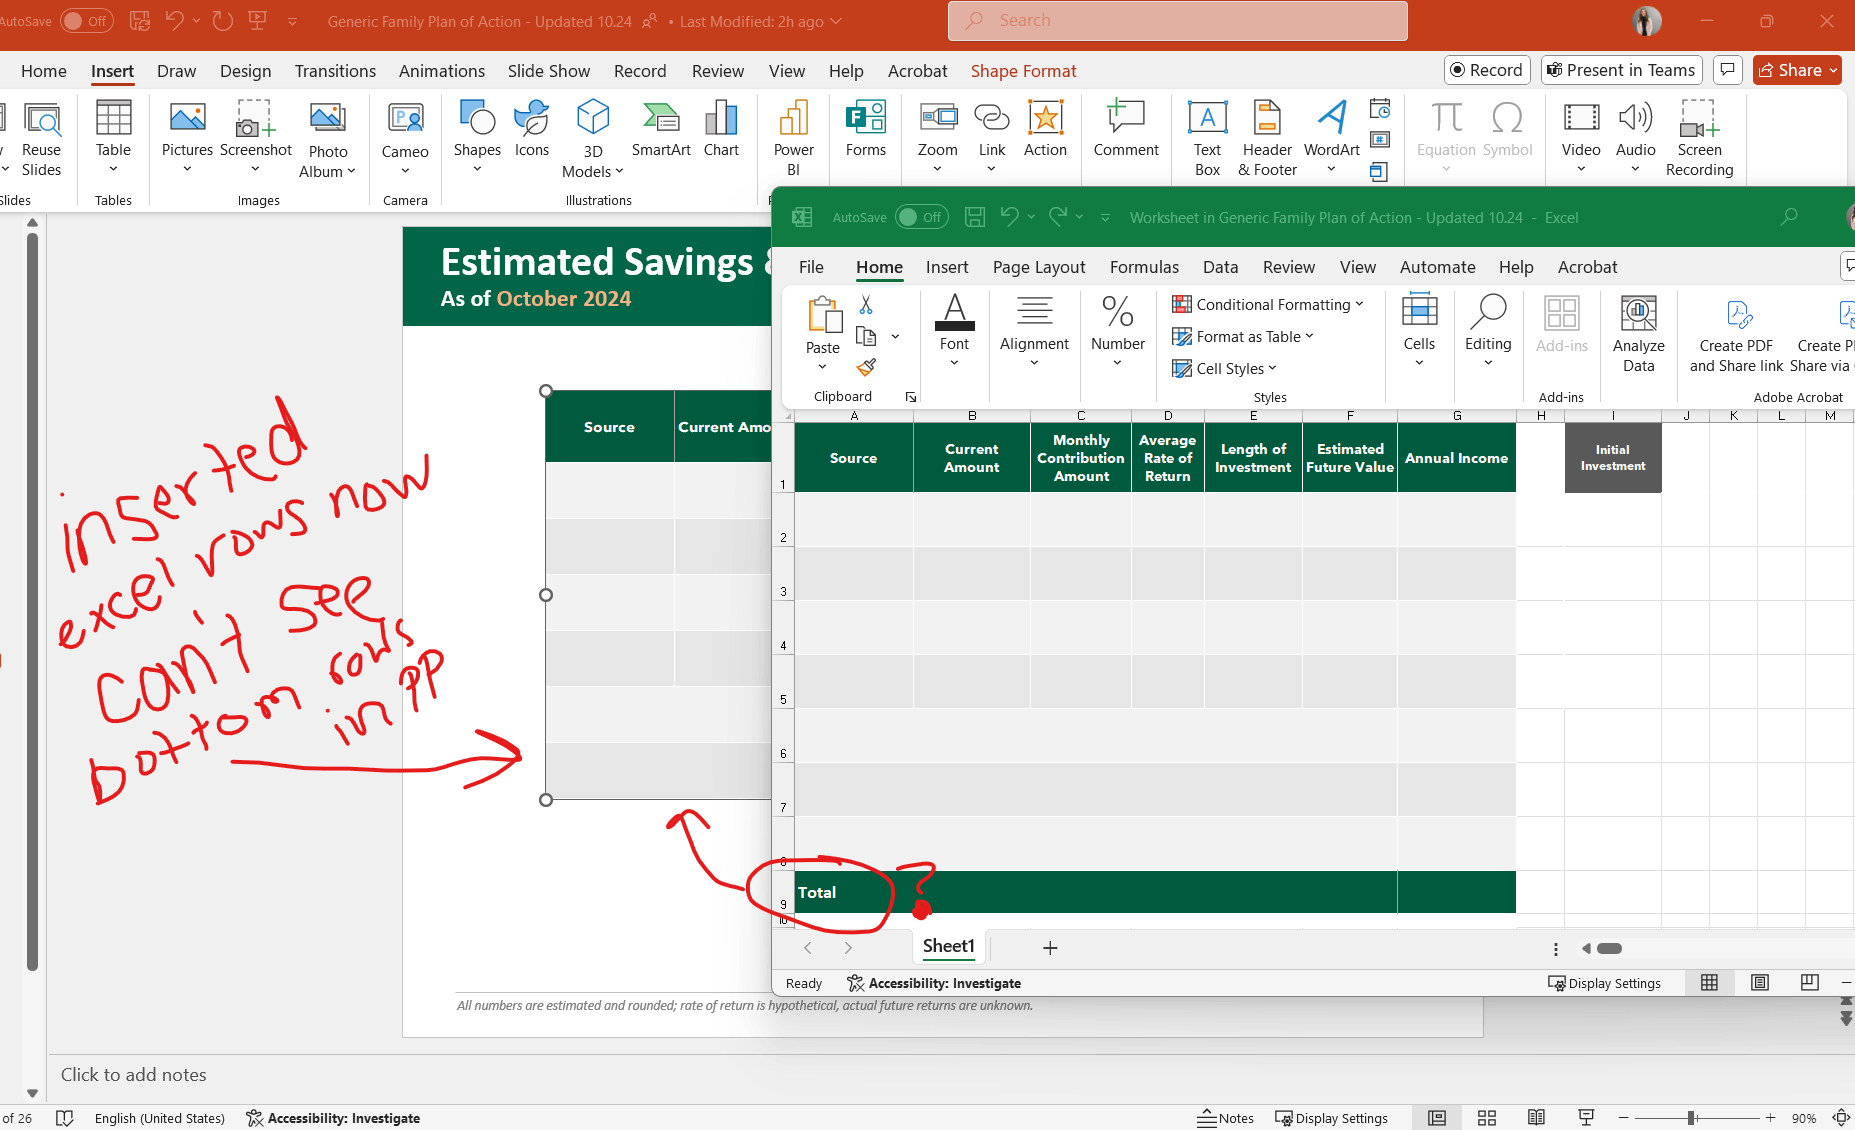Save the Excel worksheet

point(975,217)
